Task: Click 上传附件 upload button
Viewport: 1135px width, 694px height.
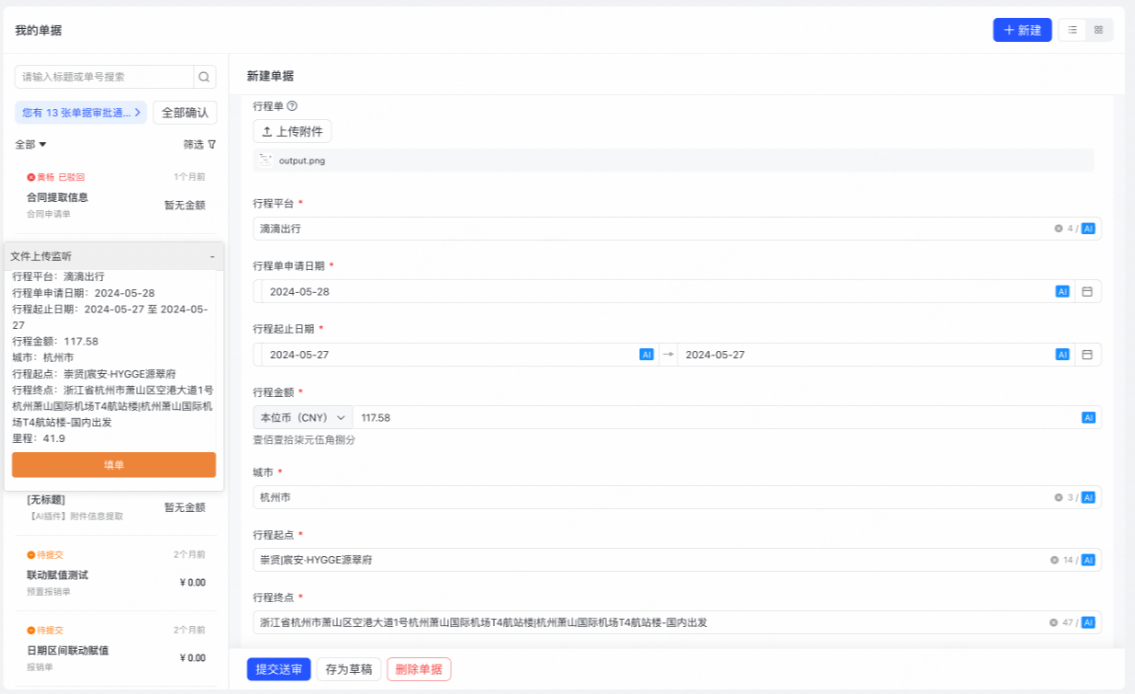Action: coord(292,131)
